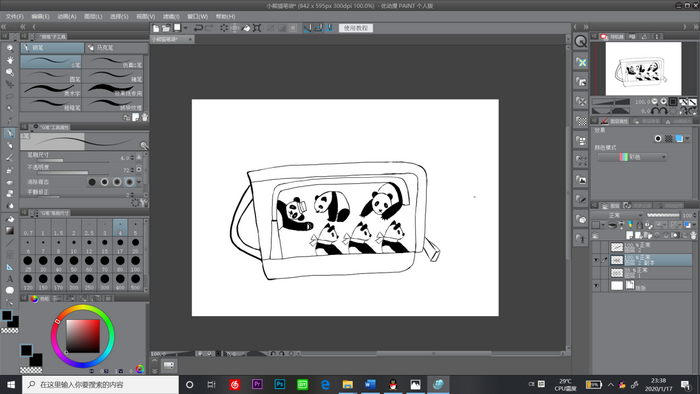Click the delete sub tool trash icon
The height and width of the screenshot is (394, 700).
coord(144,117)
